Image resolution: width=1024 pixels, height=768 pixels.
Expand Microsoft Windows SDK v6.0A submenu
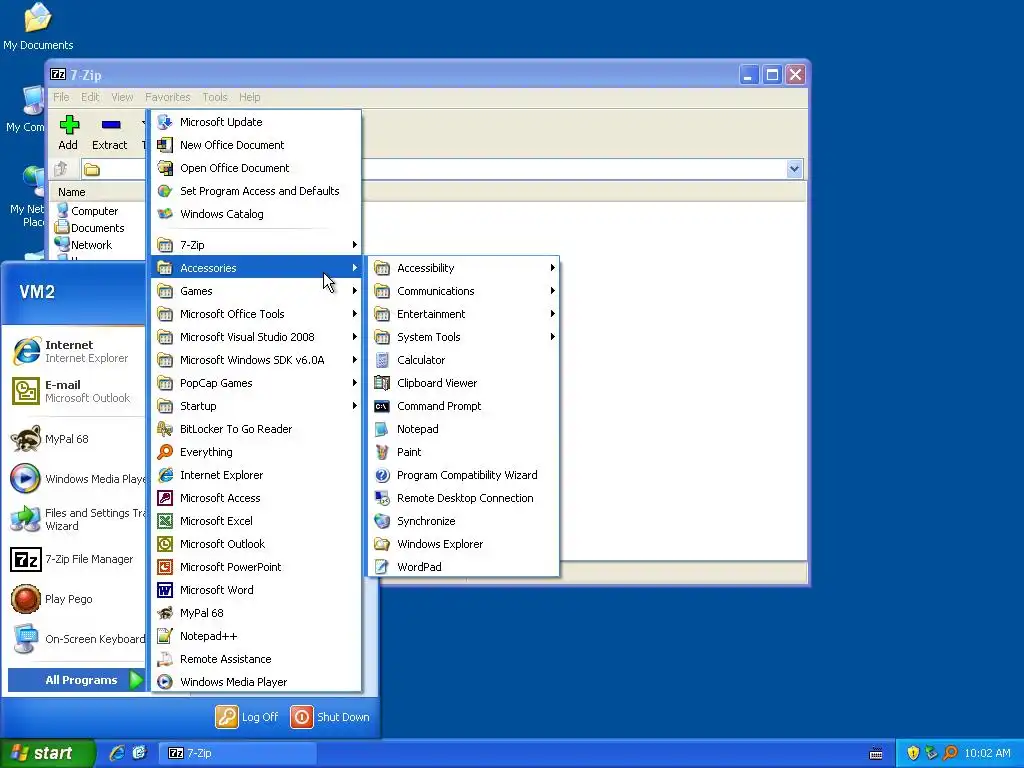click(256, 360)
